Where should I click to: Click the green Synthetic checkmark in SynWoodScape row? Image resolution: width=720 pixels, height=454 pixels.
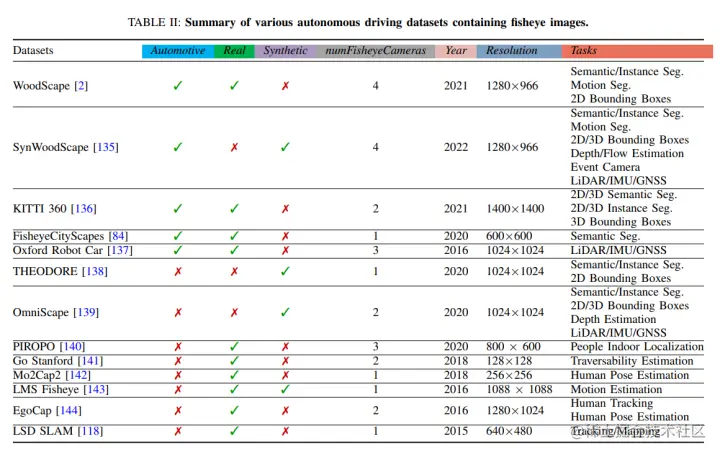285,147
